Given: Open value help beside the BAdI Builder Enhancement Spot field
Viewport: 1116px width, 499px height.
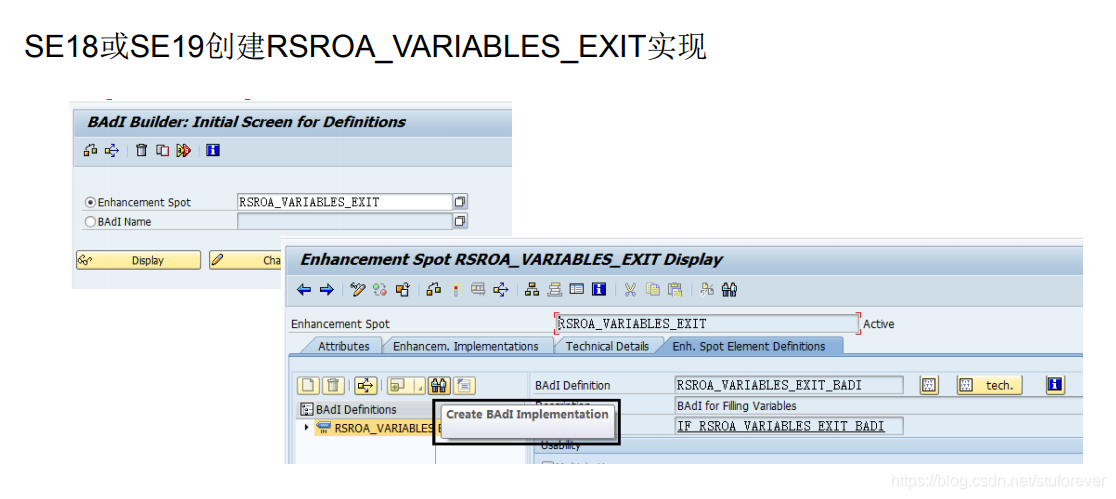Looking at the screenshot, I should 460,202.
